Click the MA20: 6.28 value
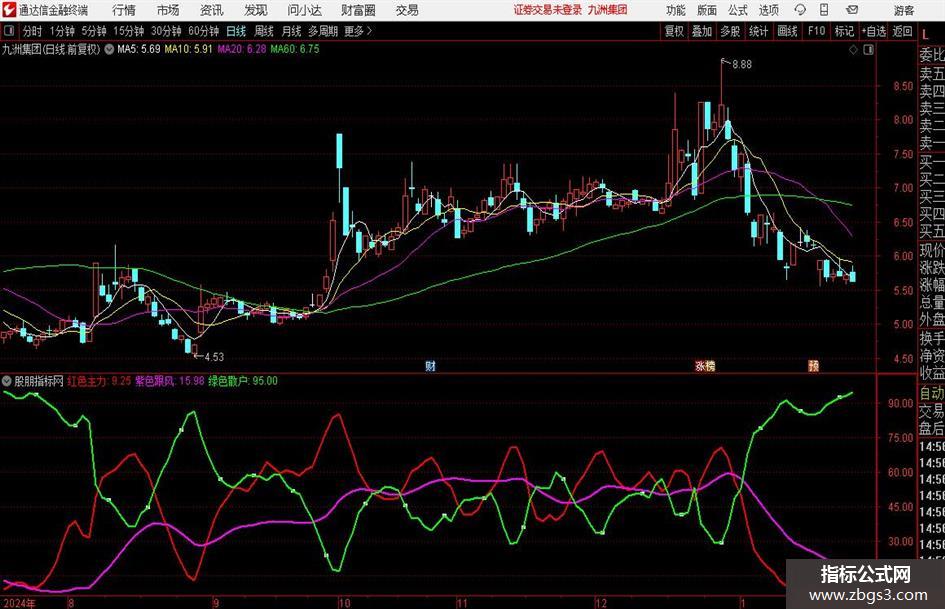 pos(242,49)
